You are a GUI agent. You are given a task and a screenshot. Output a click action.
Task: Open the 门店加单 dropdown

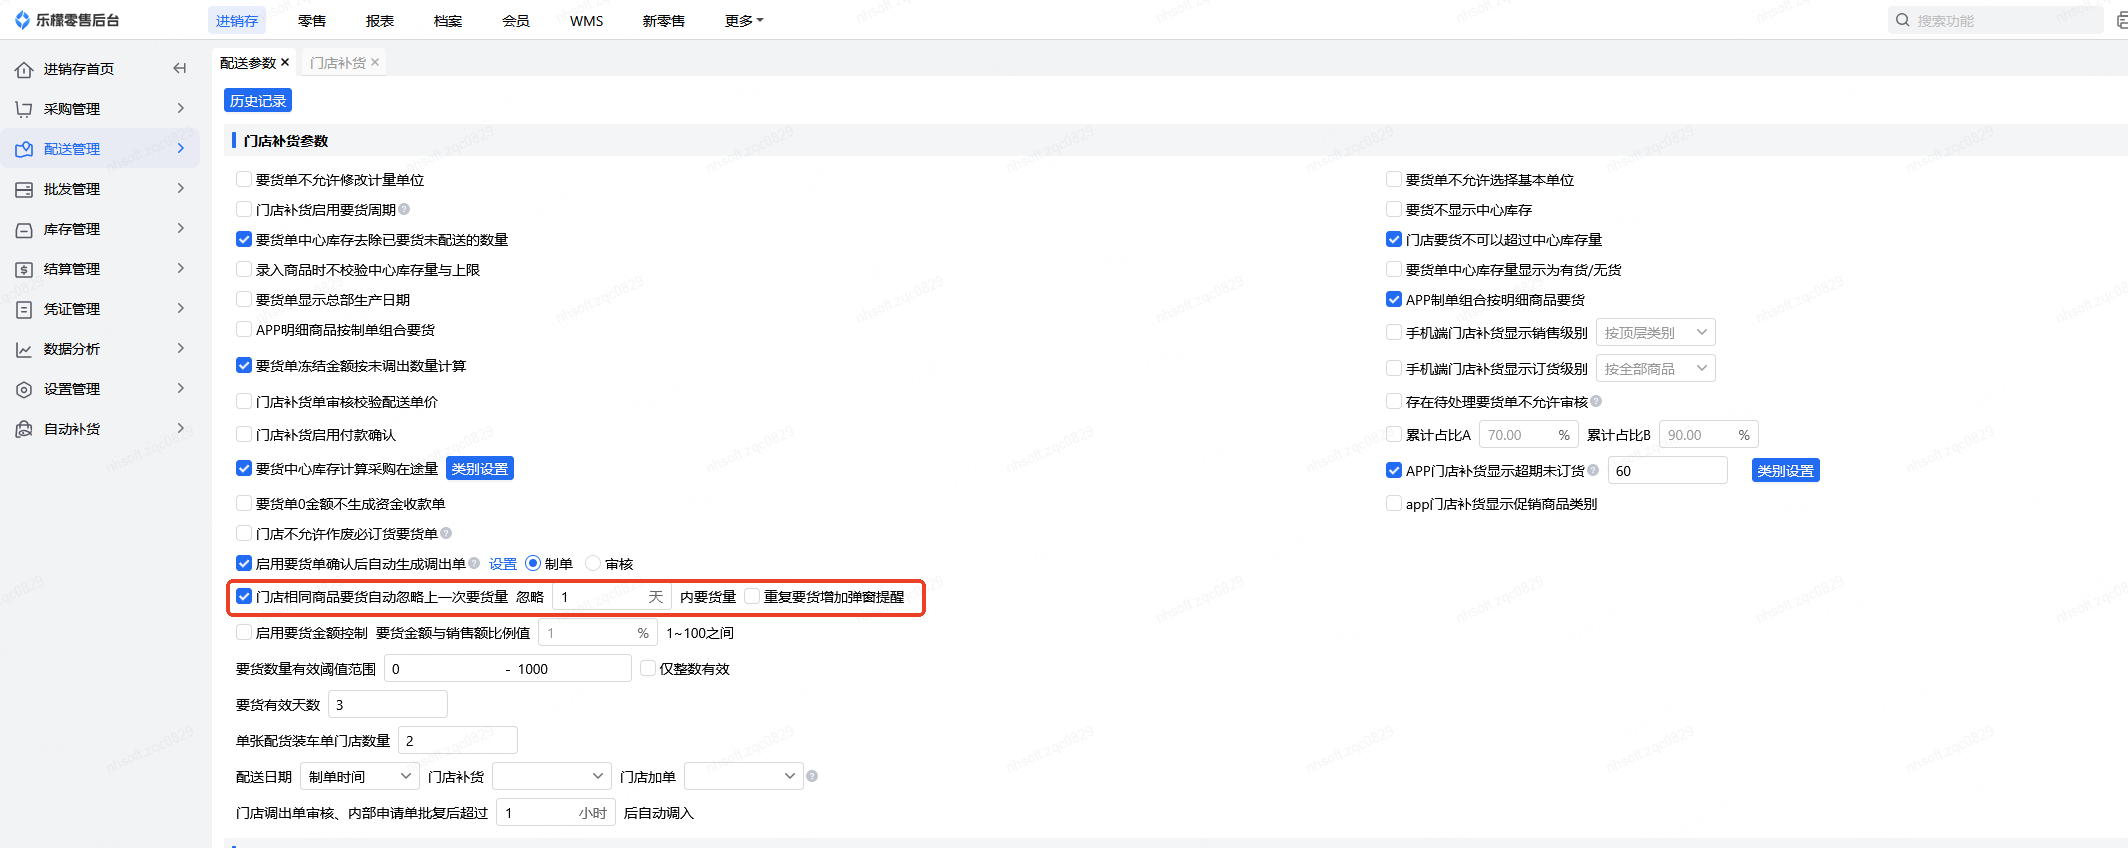tap(744, 776)
